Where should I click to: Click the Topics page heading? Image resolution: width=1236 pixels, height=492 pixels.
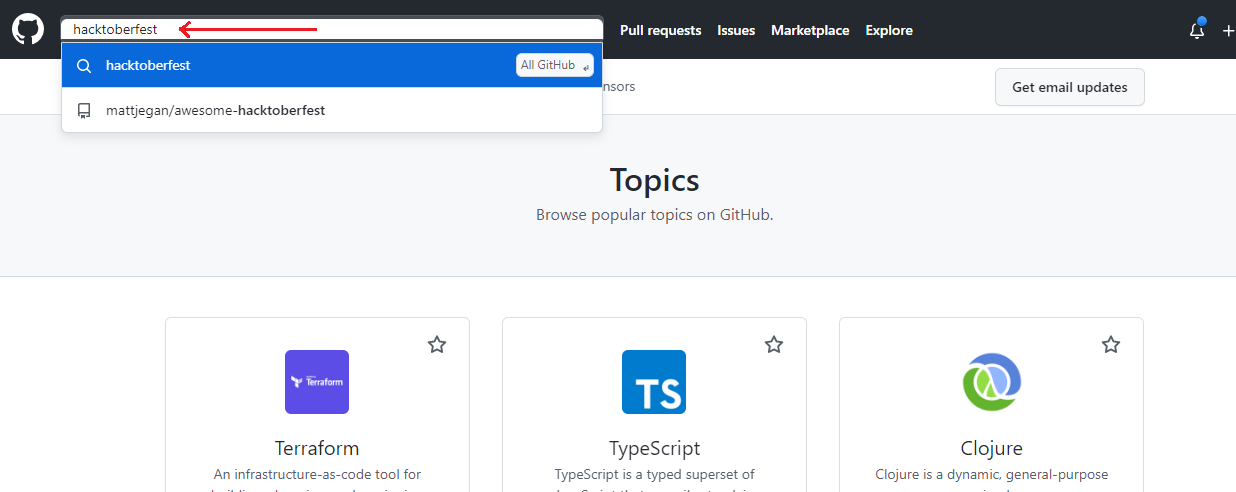(x=654, y=180)
